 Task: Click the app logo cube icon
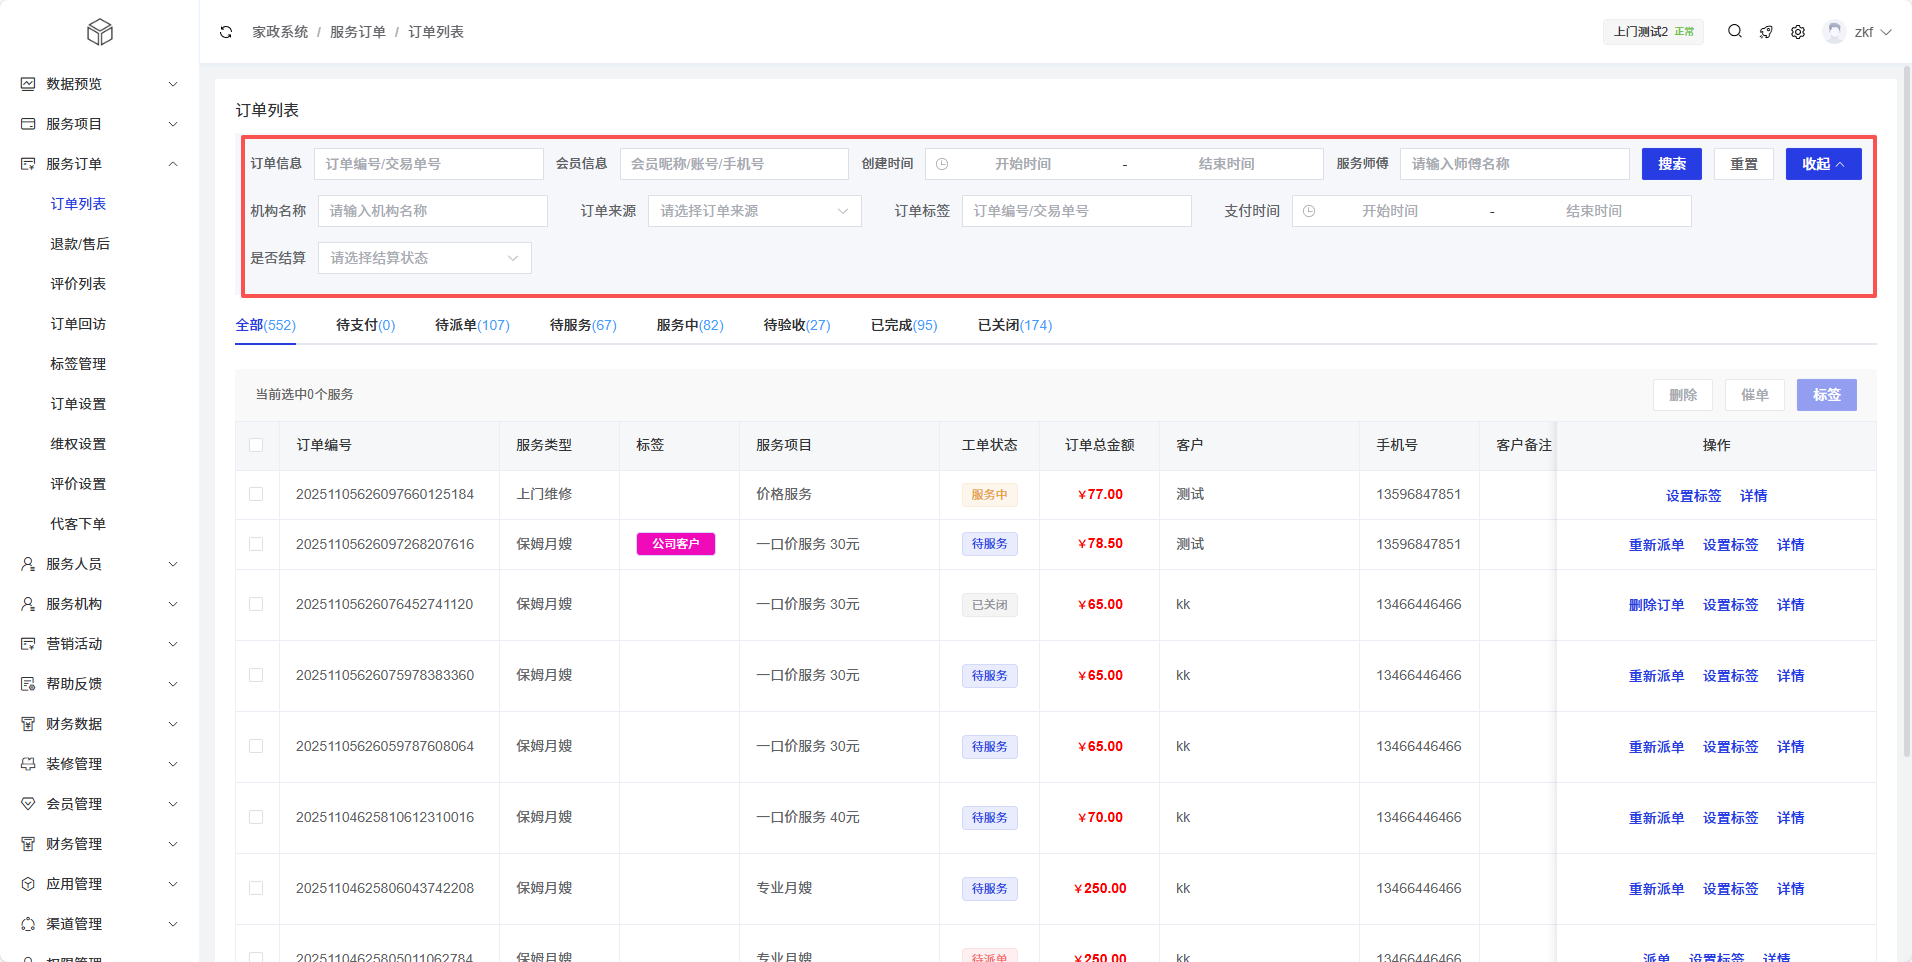click(x=100, y=33)
